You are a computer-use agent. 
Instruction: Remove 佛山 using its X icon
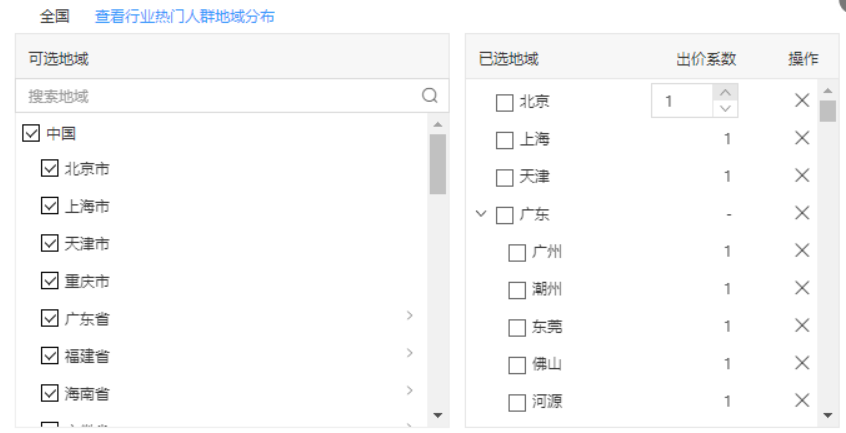(802, 363)
